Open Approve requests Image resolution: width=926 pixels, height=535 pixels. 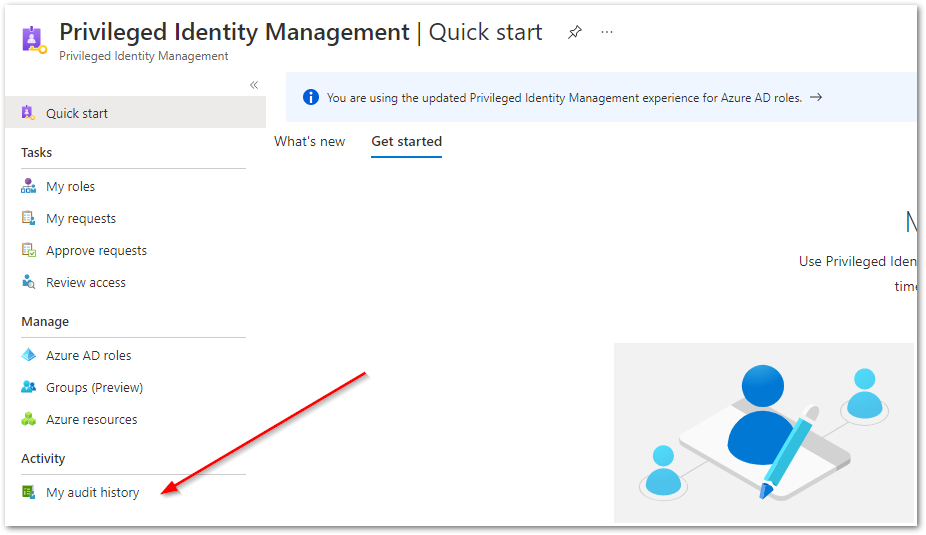96,250
